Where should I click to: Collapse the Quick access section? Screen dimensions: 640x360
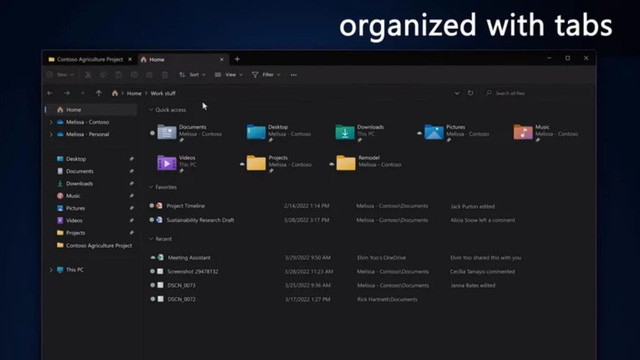click(x=151, y=110)
